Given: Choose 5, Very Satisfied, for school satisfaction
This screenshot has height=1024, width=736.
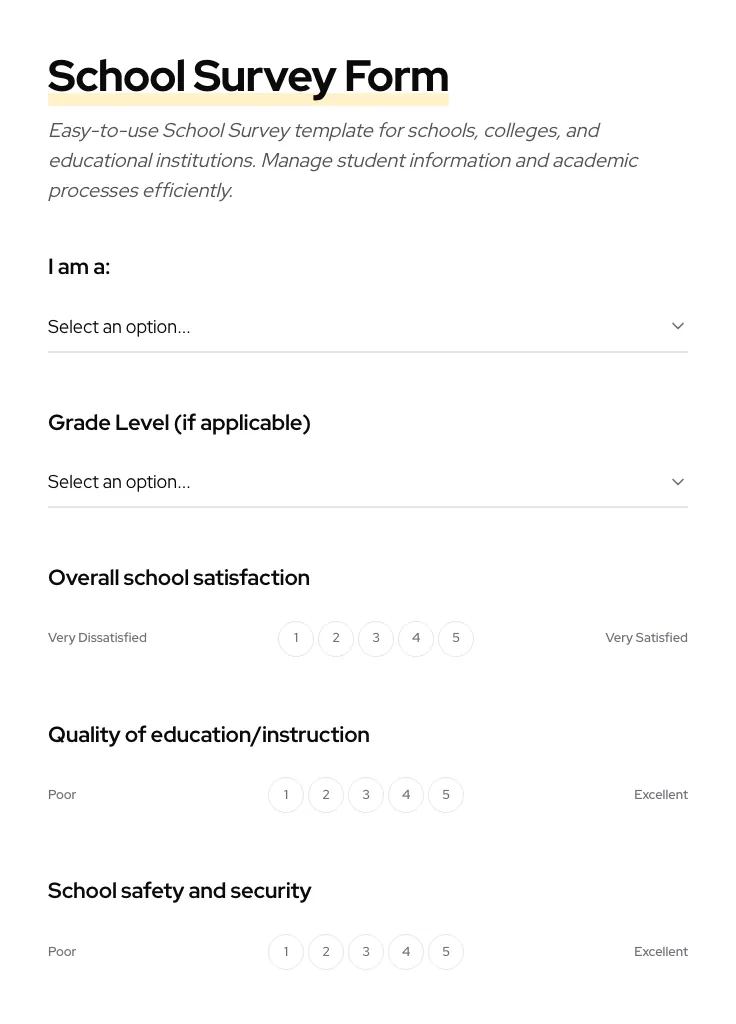Looking at the screenshot, I should click(456, 638).
